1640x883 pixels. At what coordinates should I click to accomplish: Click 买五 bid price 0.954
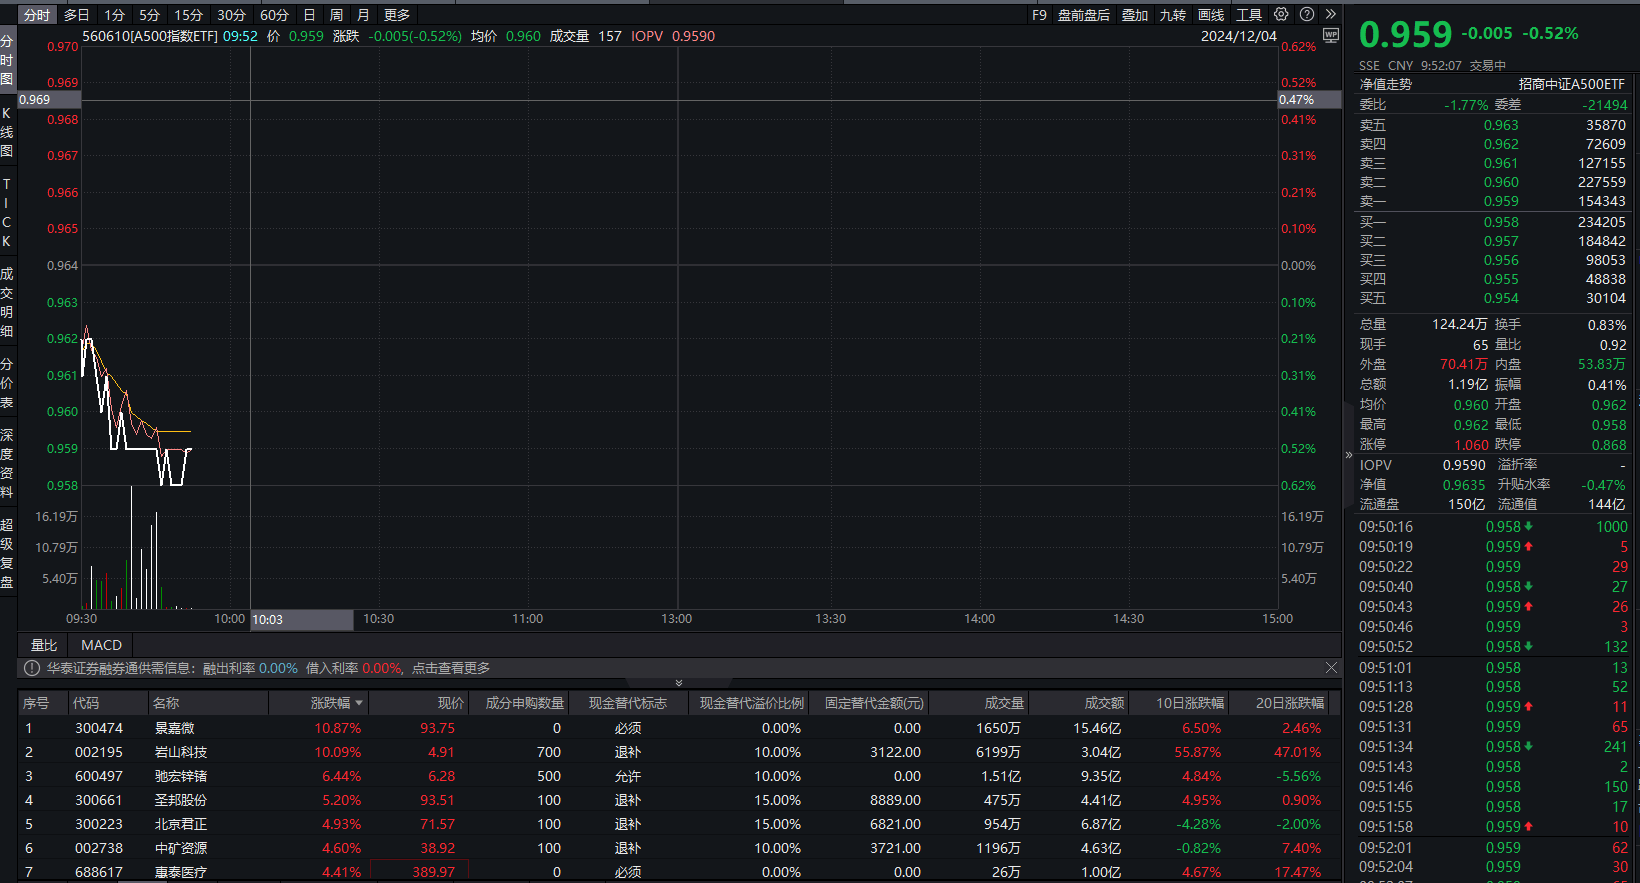tap(1501, 298)
